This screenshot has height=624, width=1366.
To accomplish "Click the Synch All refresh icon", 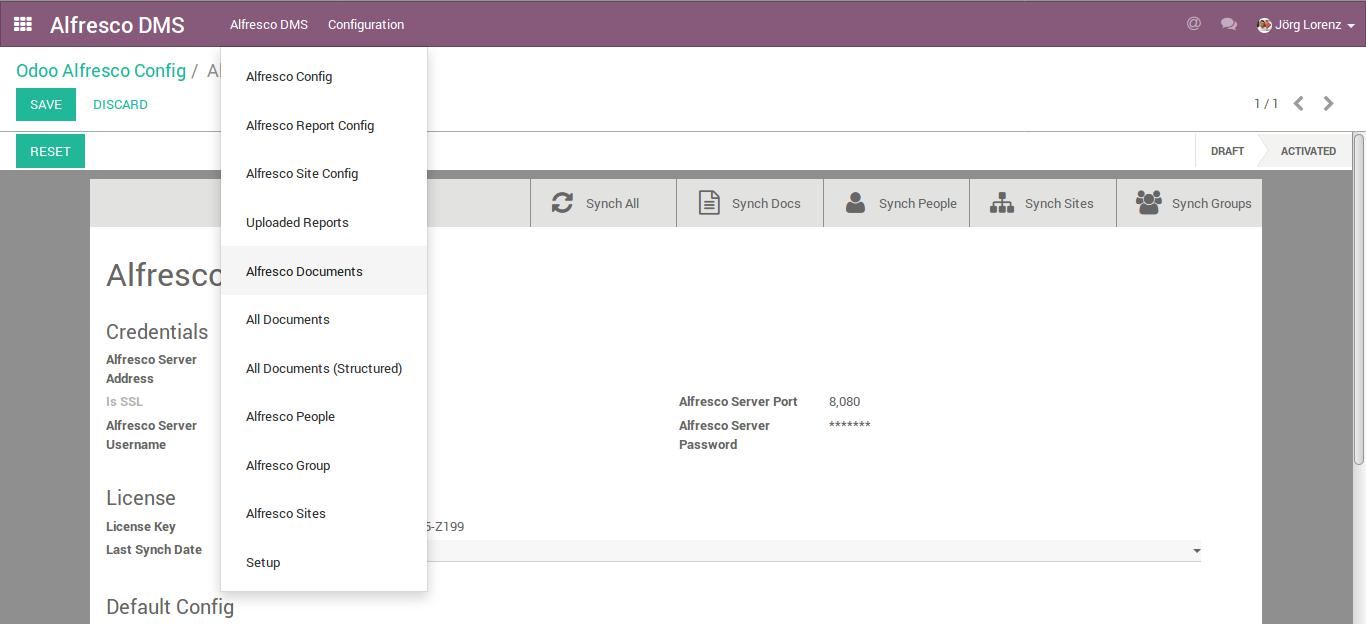I will (x=562, y=203).
